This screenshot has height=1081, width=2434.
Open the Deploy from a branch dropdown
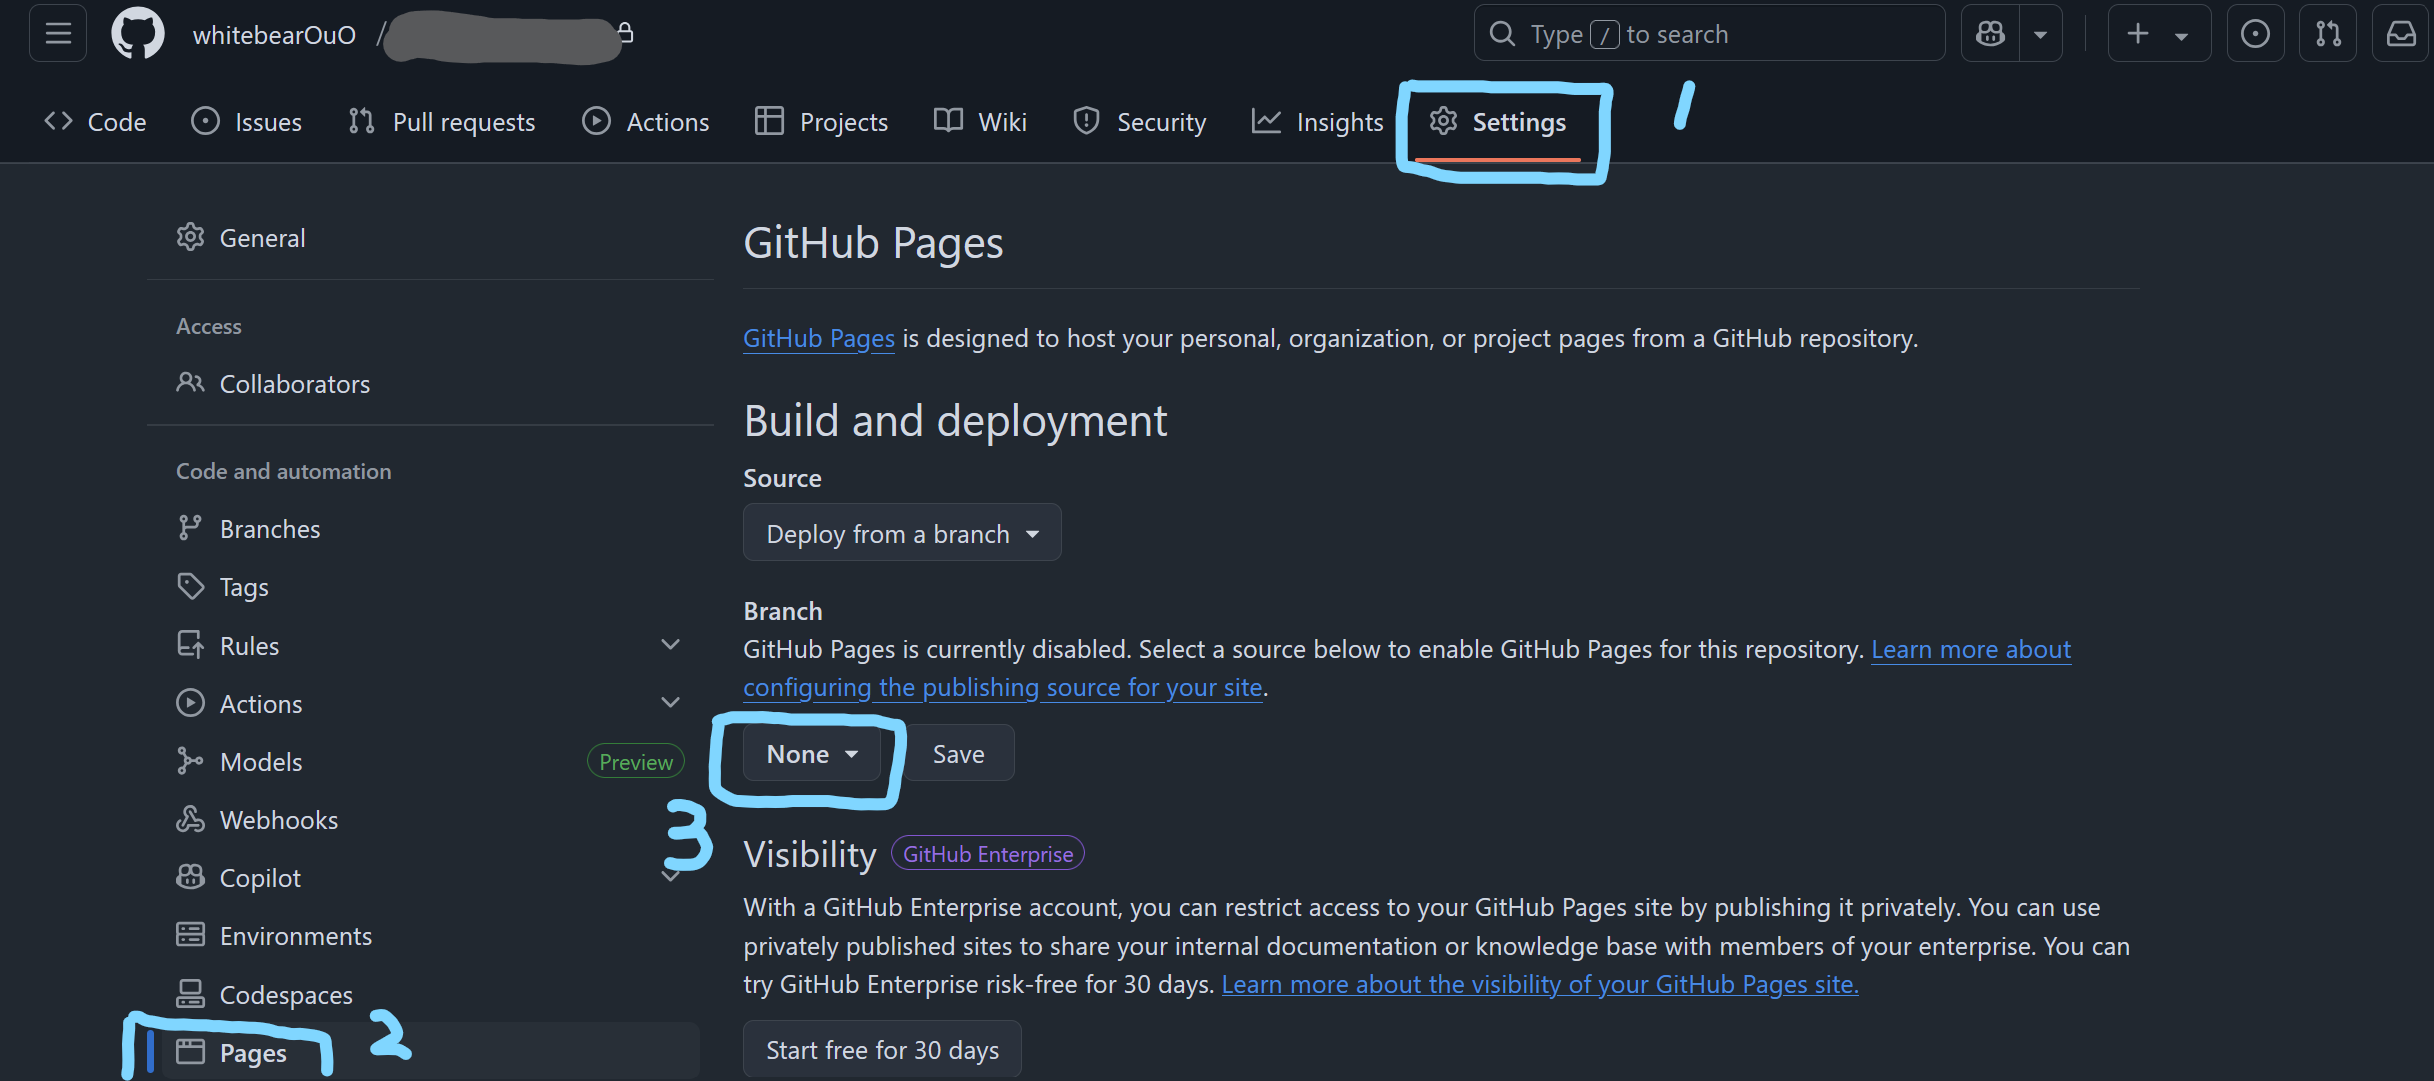(901, 533)
